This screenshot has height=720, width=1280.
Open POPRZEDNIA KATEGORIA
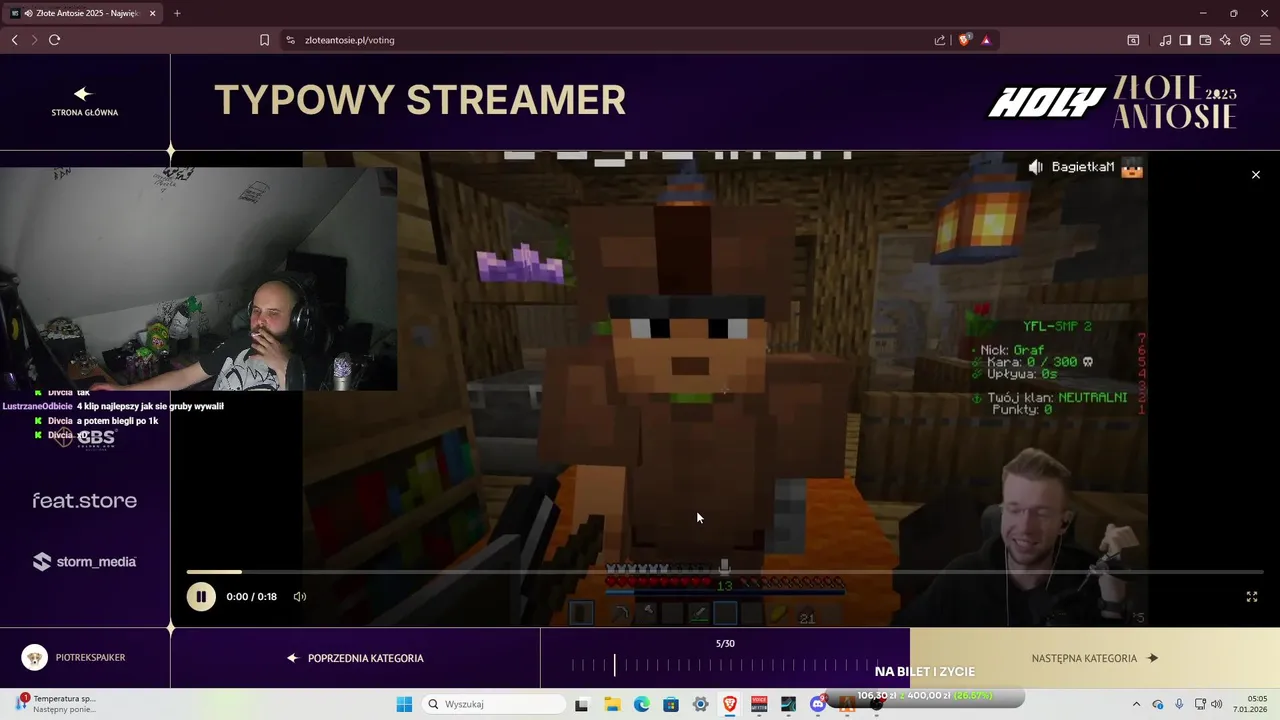click(x=355, y=658)
